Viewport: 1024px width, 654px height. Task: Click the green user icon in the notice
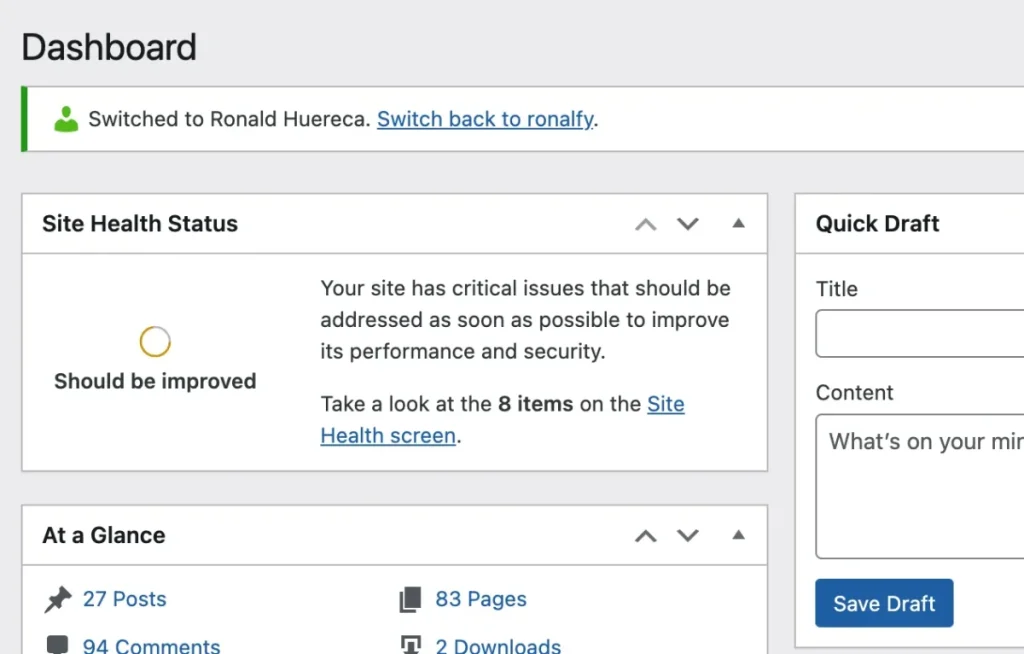[66, 119]
